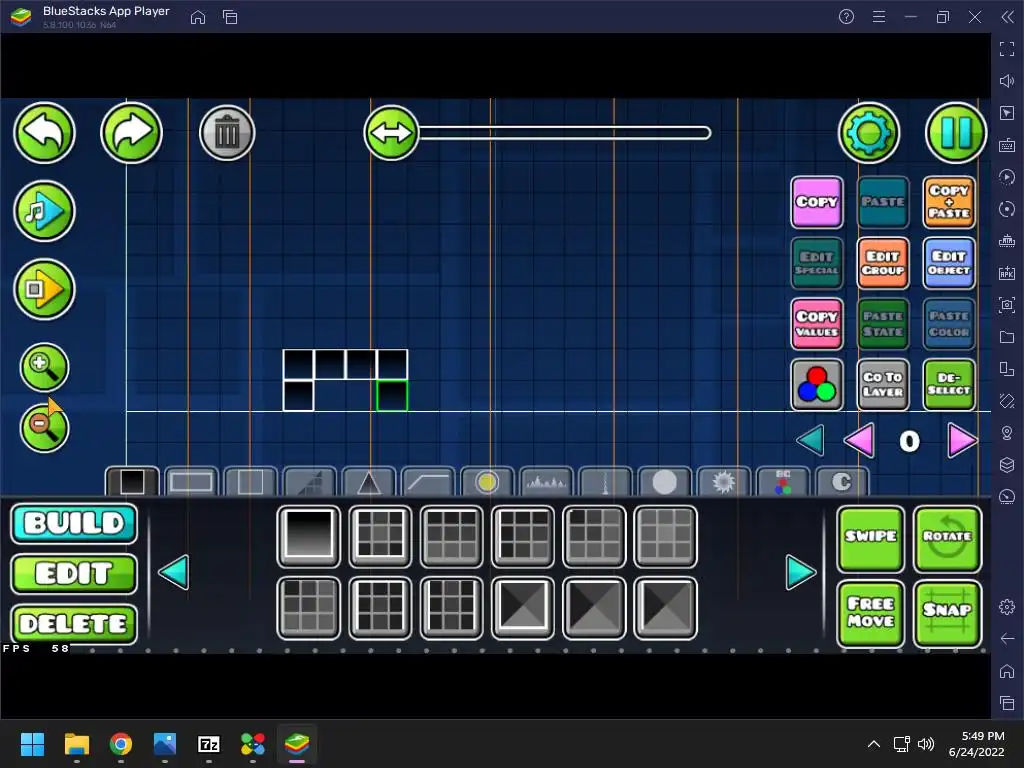Open BlueStacks home tab icon
The image size is (1024, 768).
pos(198,18)
